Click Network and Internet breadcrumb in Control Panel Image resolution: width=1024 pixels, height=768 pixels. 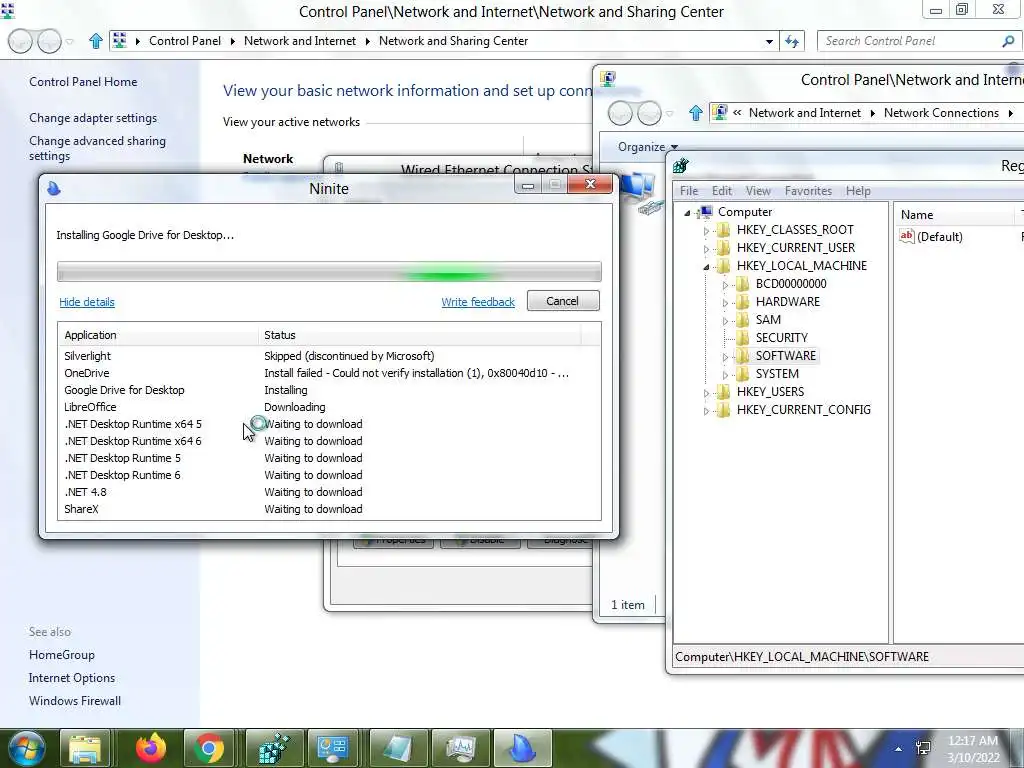300,41
